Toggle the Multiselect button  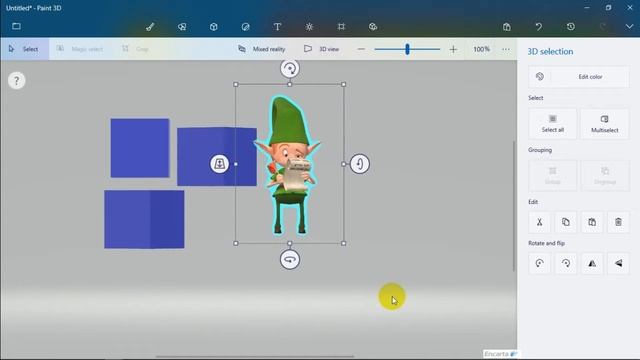coord(604,124)
